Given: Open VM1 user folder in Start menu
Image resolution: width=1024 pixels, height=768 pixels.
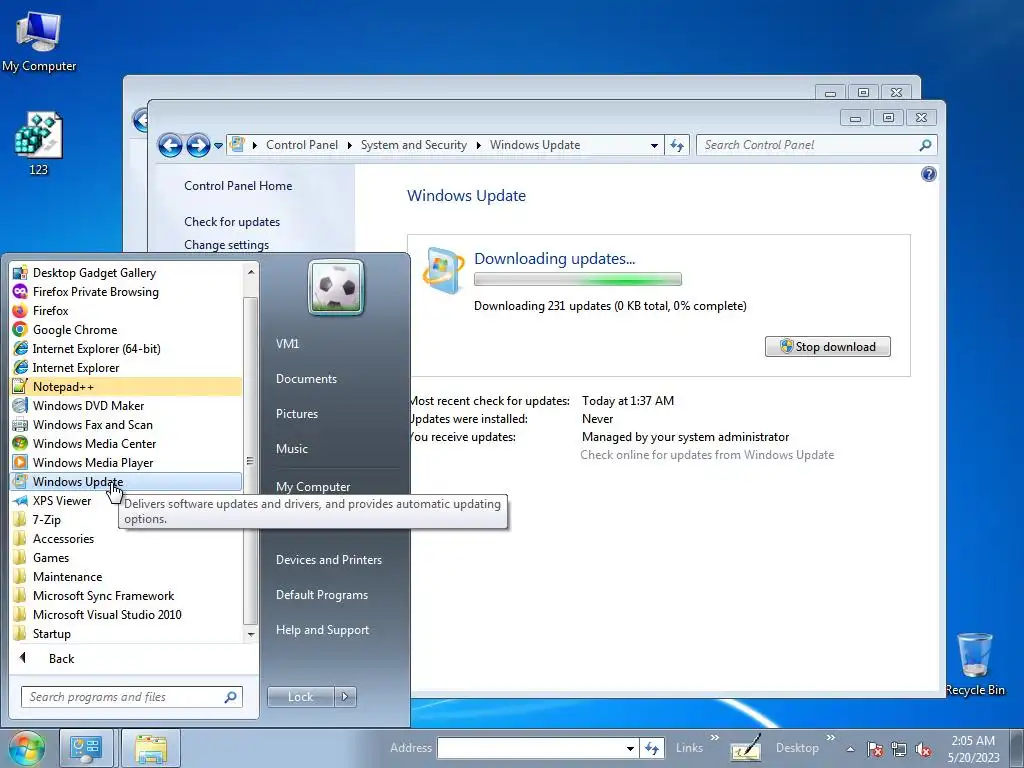Looking at the screenshot, I should (x=287, y=344).
